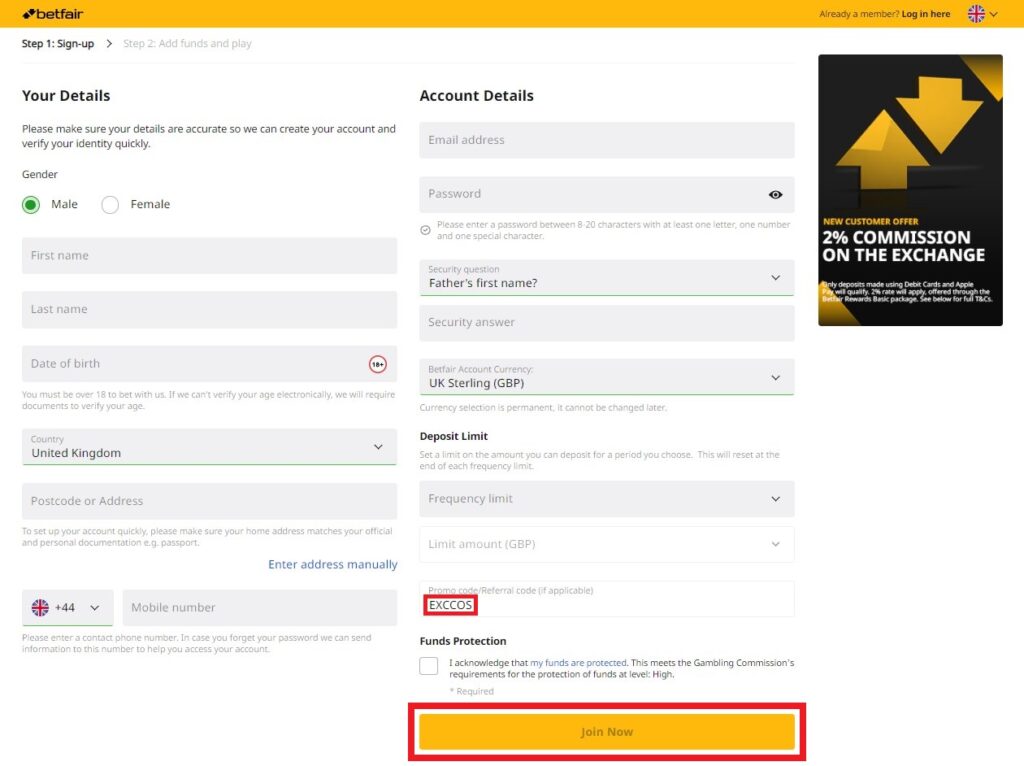
Task: Select the Male gender option
Action: 30,204
